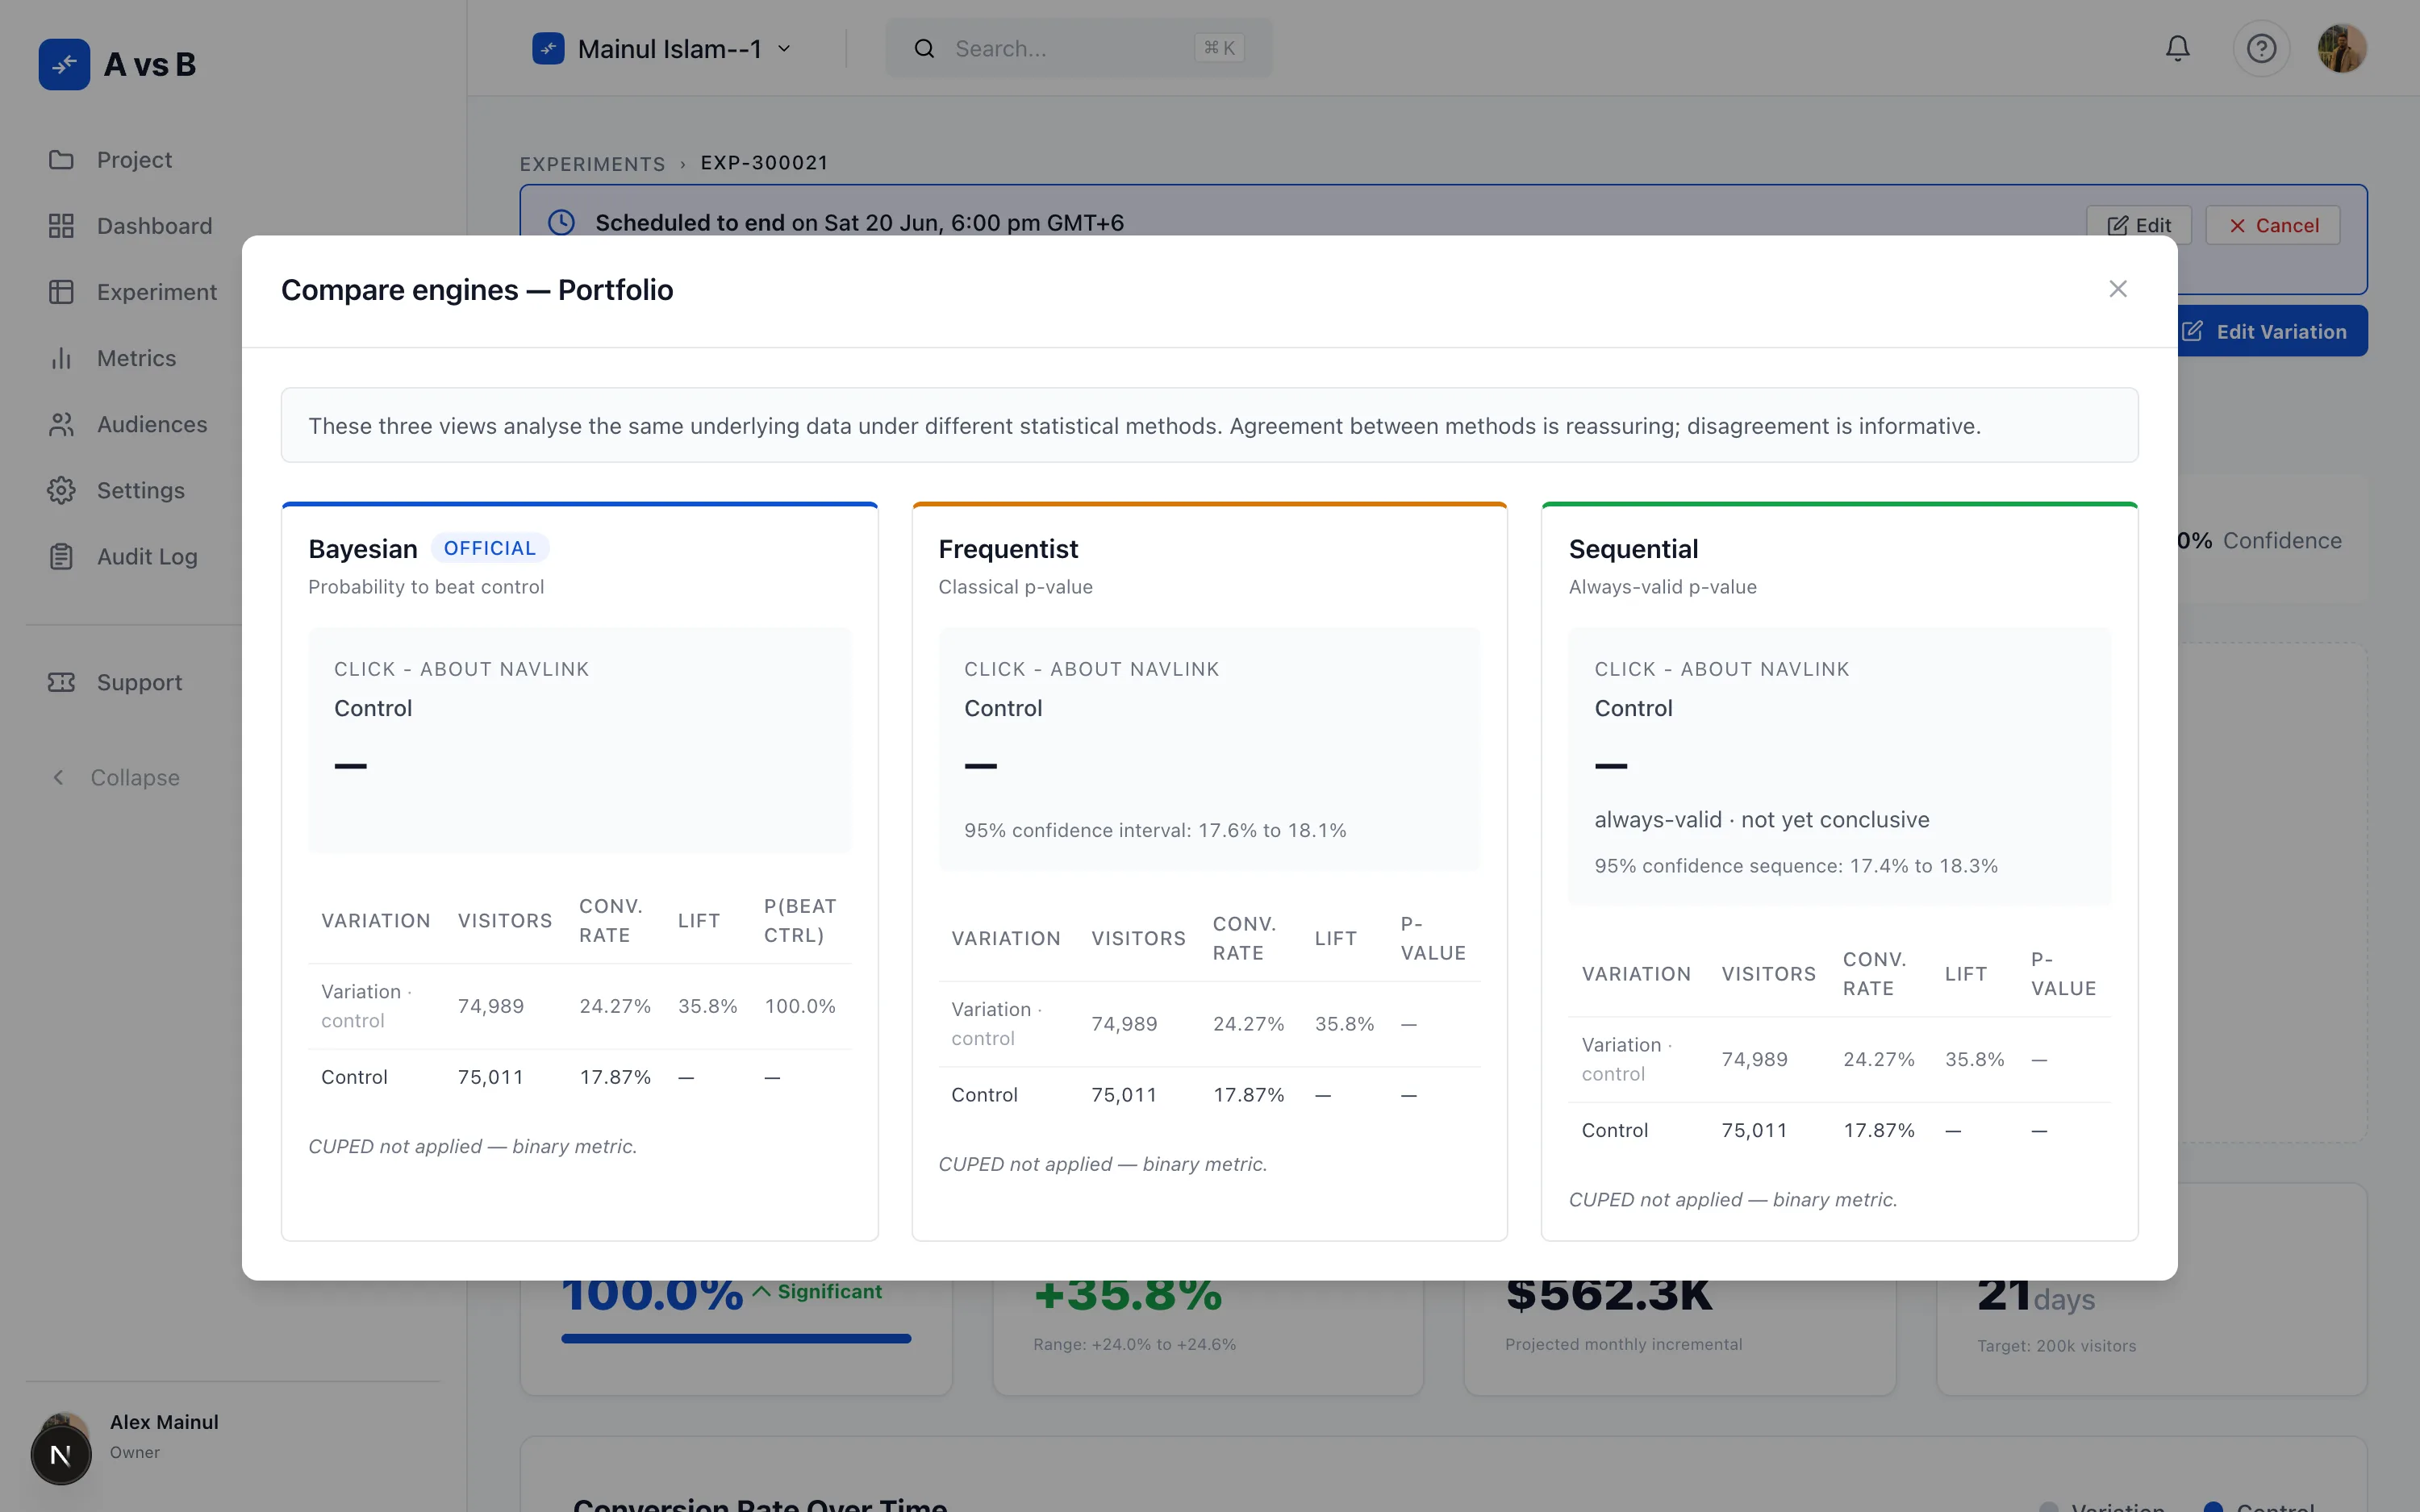The width and height of the screenshot is (2420, 1512).
Task: Collapse the sidebar
Action: (116, 778)
